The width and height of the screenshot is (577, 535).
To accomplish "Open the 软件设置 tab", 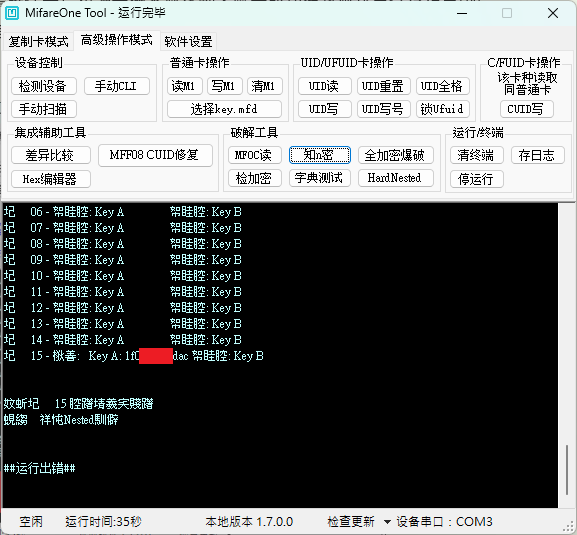I will [x=188, y=41].
